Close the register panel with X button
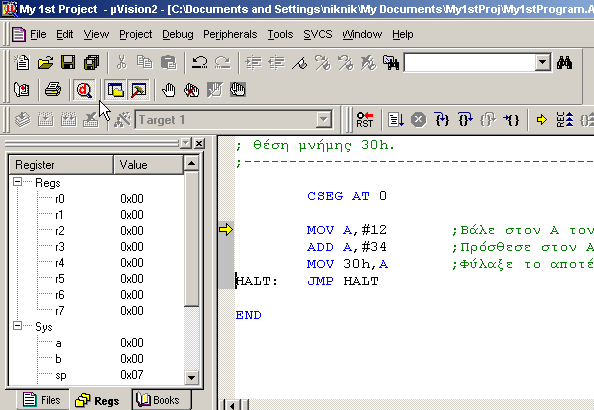Viewport: 594px width, 410px height. (x=199, y=143)
